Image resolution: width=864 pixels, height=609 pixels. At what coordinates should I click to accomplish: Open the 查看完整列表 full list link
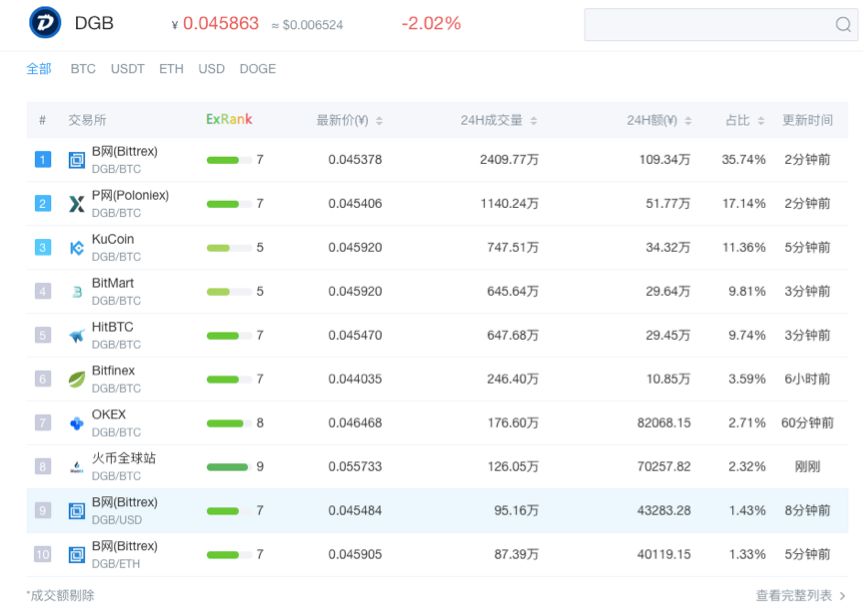[x=793, y=596]
